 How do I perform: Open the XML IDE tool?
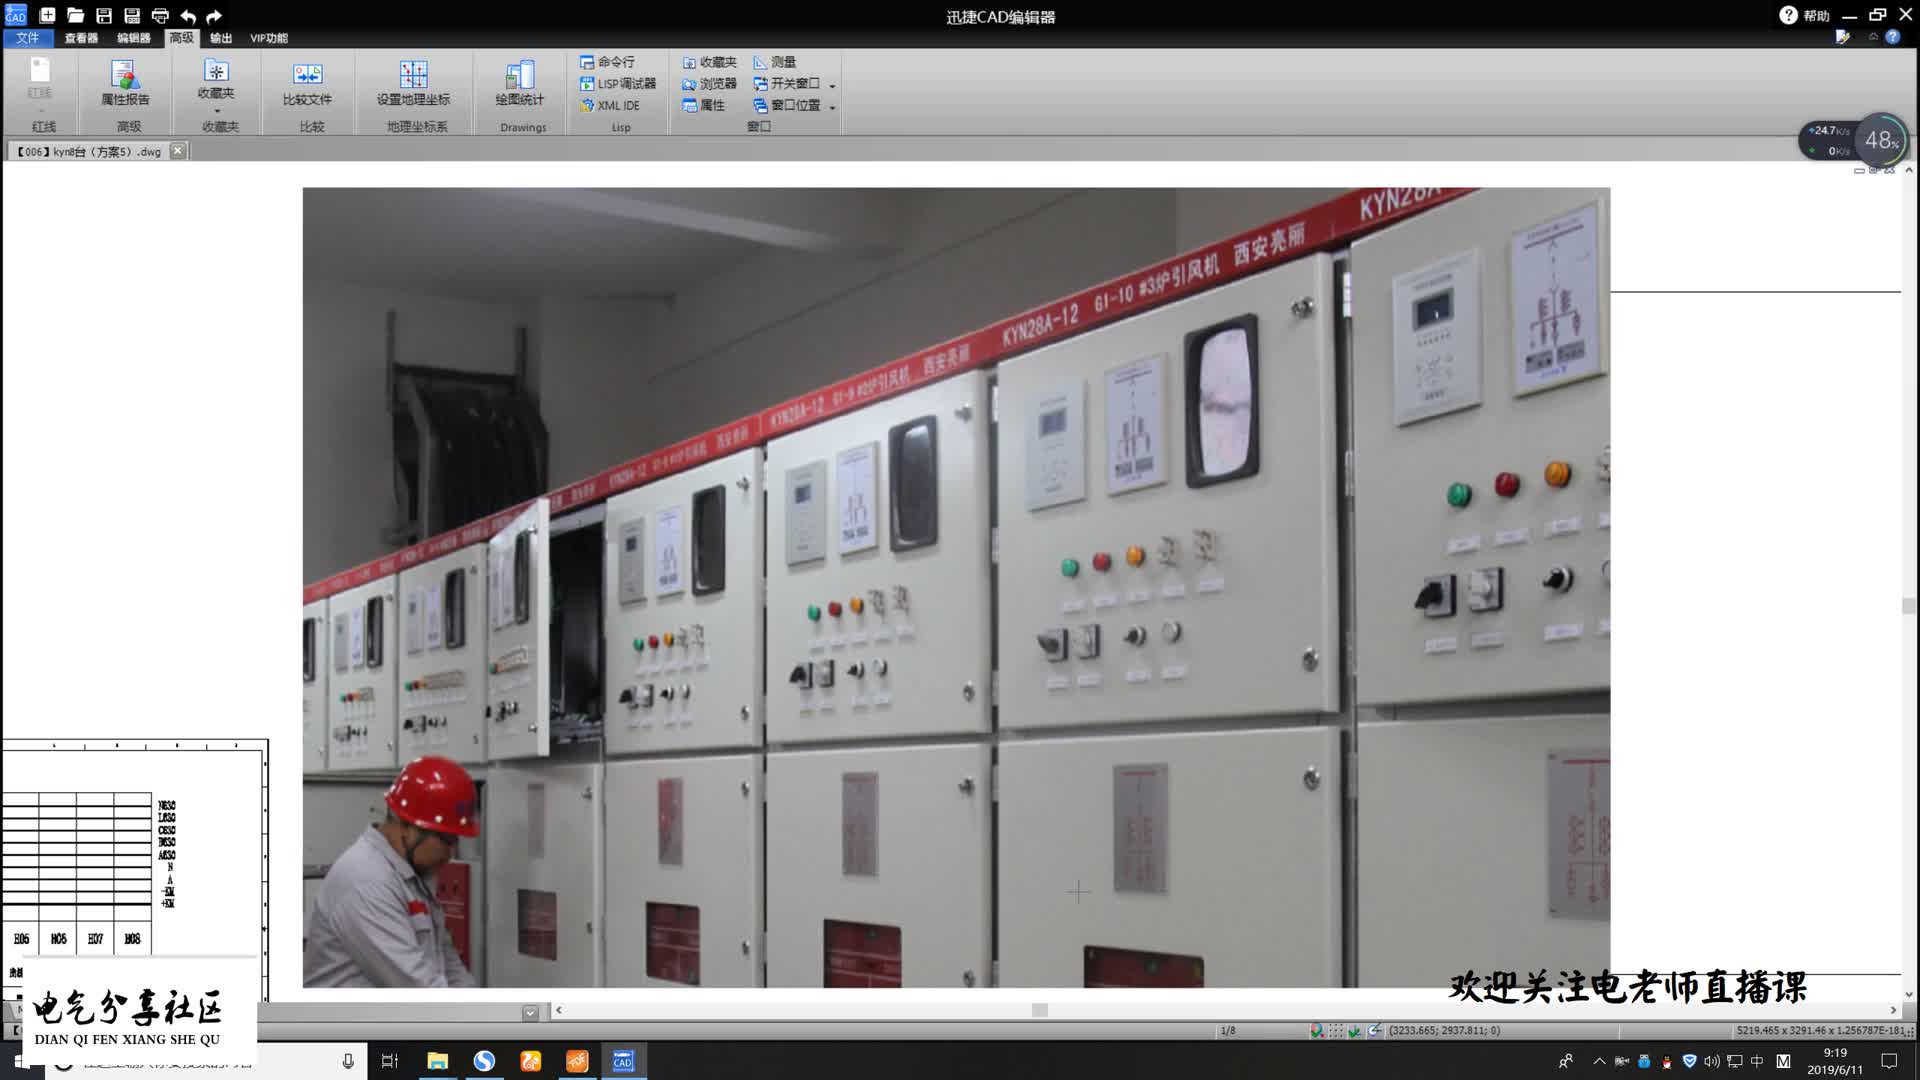pyautogui.click(x=610, y=105)
